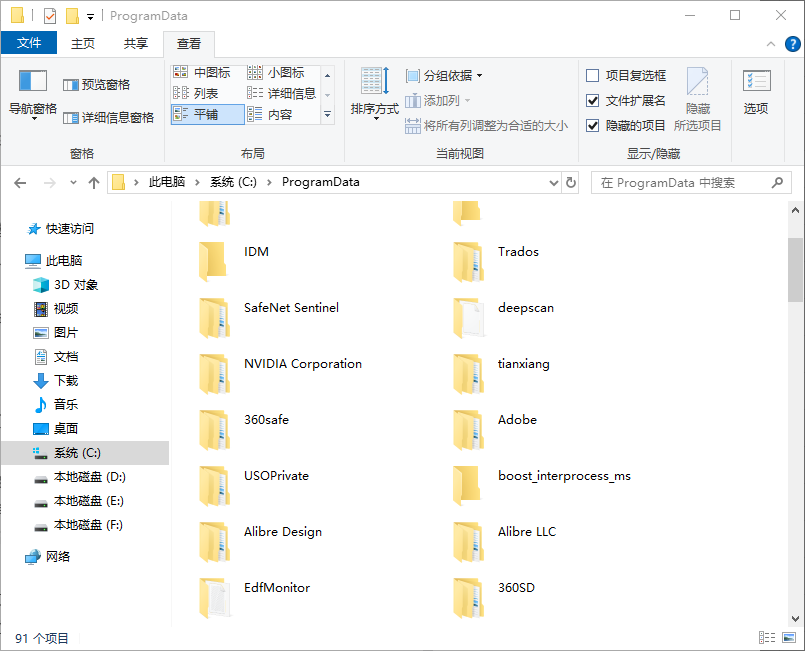Select the Adobe folder icon
Image resolution: width=805 pixels, height=651 pixels.
pyautogui.click(x=468, y=429)
